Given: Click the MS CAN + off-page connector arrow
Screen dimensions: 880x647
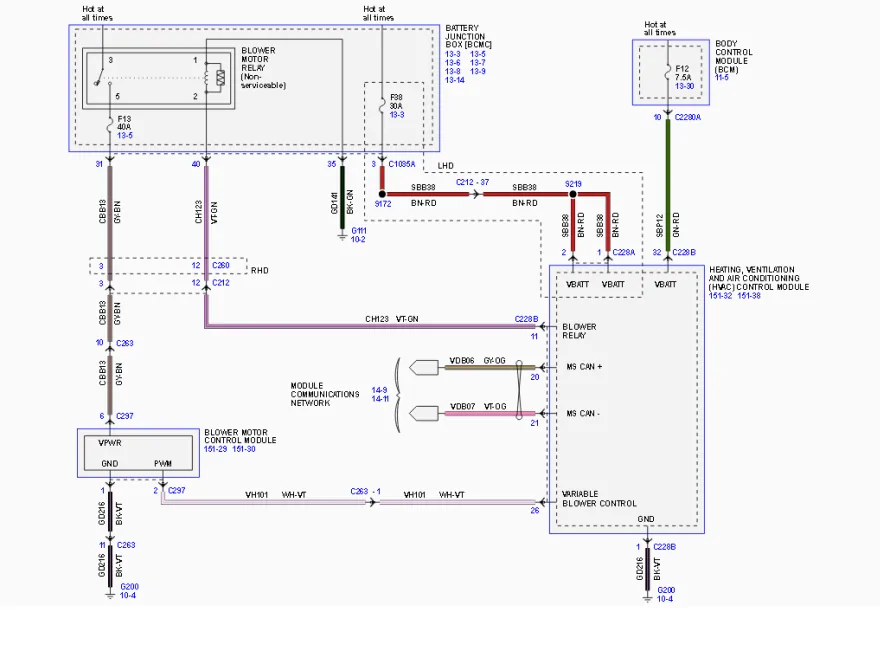Looking at the screenshot, I should (424, 368).
